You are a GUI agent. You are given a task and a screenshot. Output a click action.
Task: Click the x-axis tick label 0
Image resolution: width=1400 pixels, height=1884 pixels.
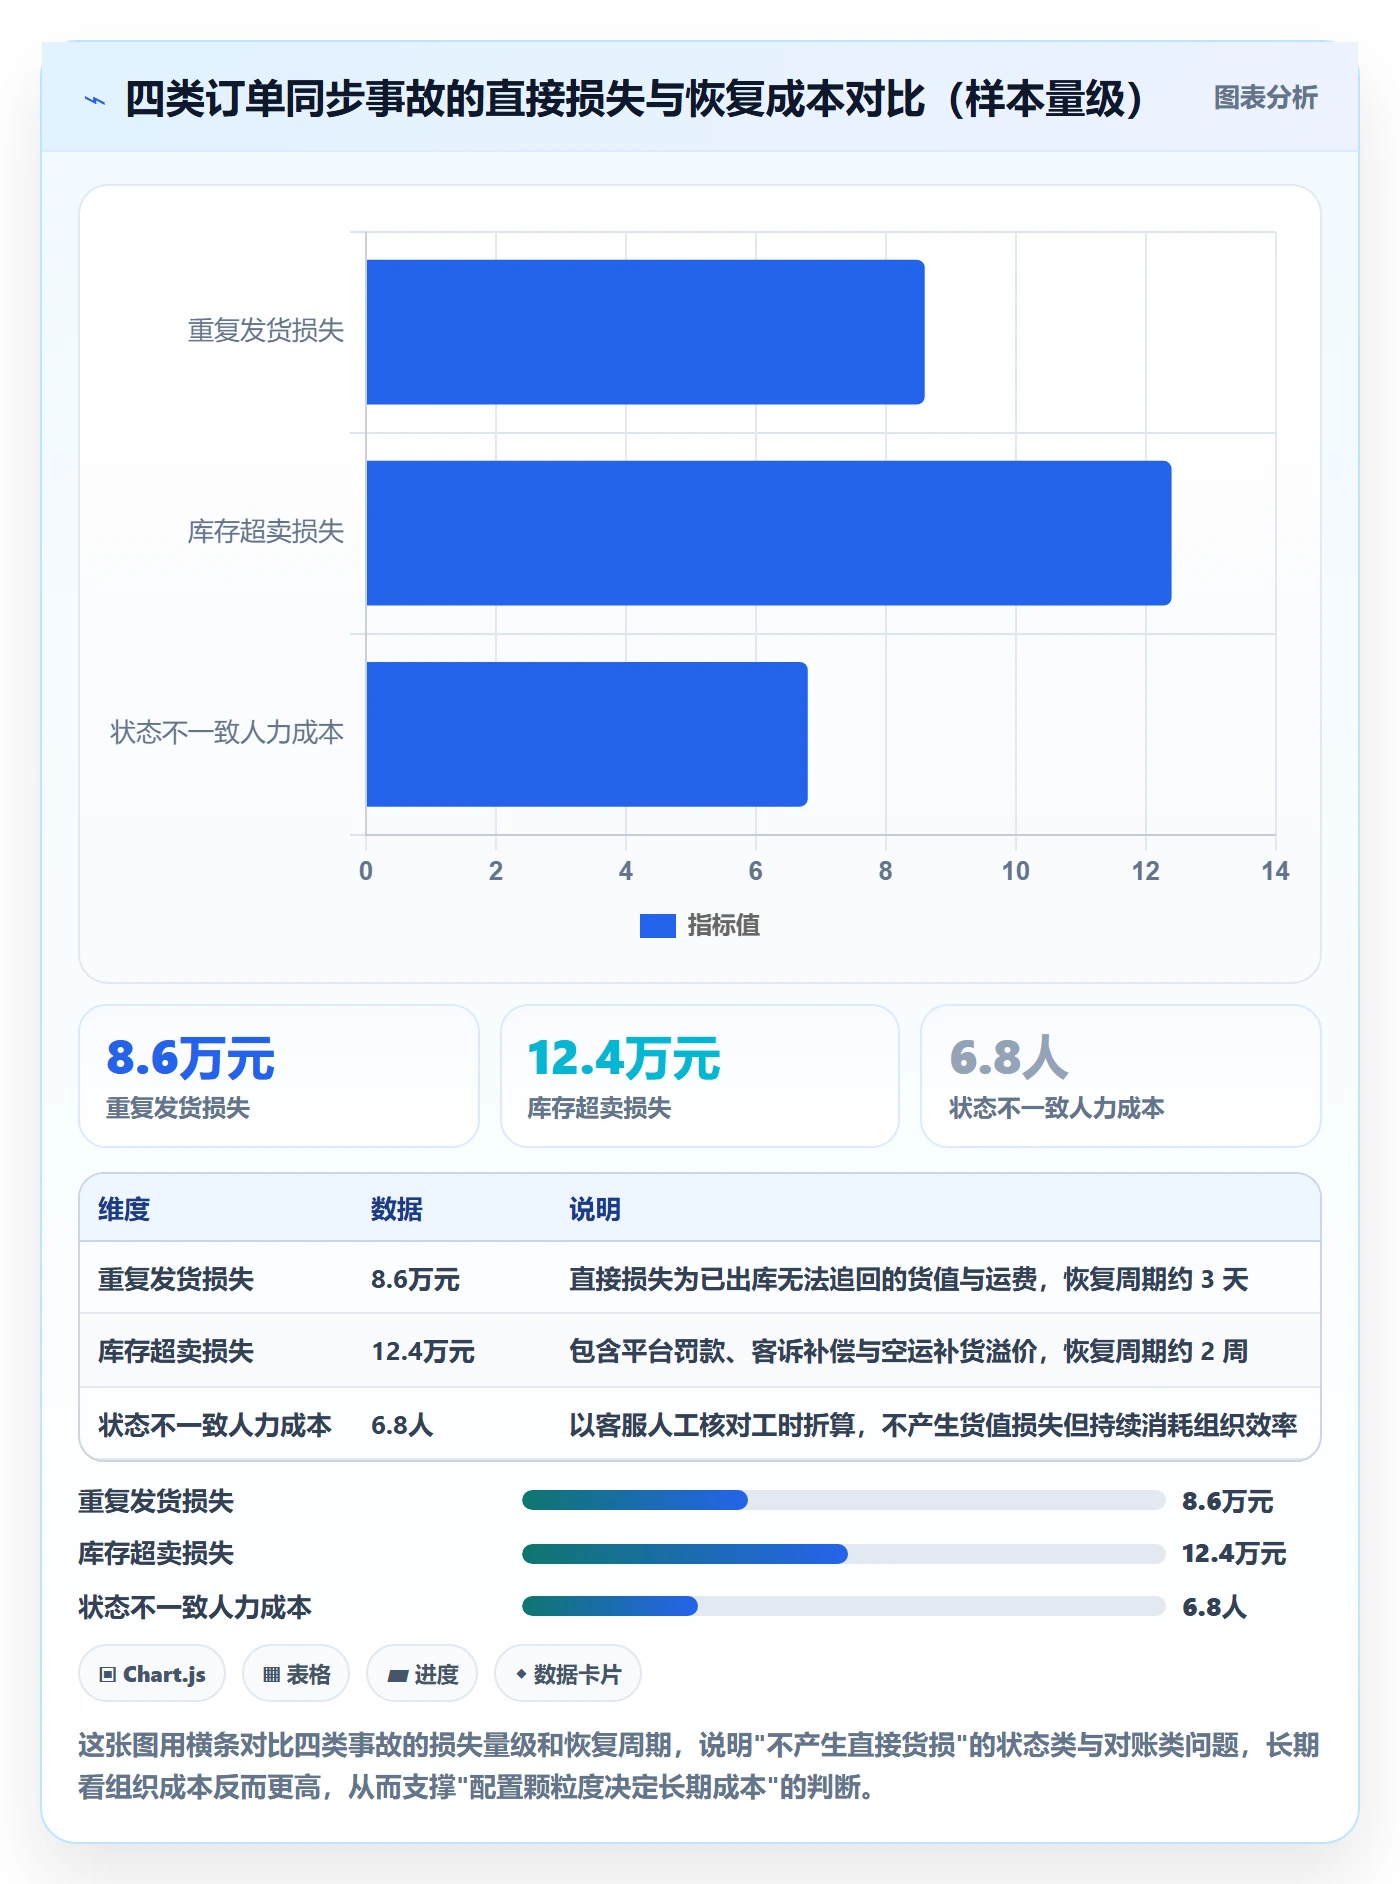366,871
